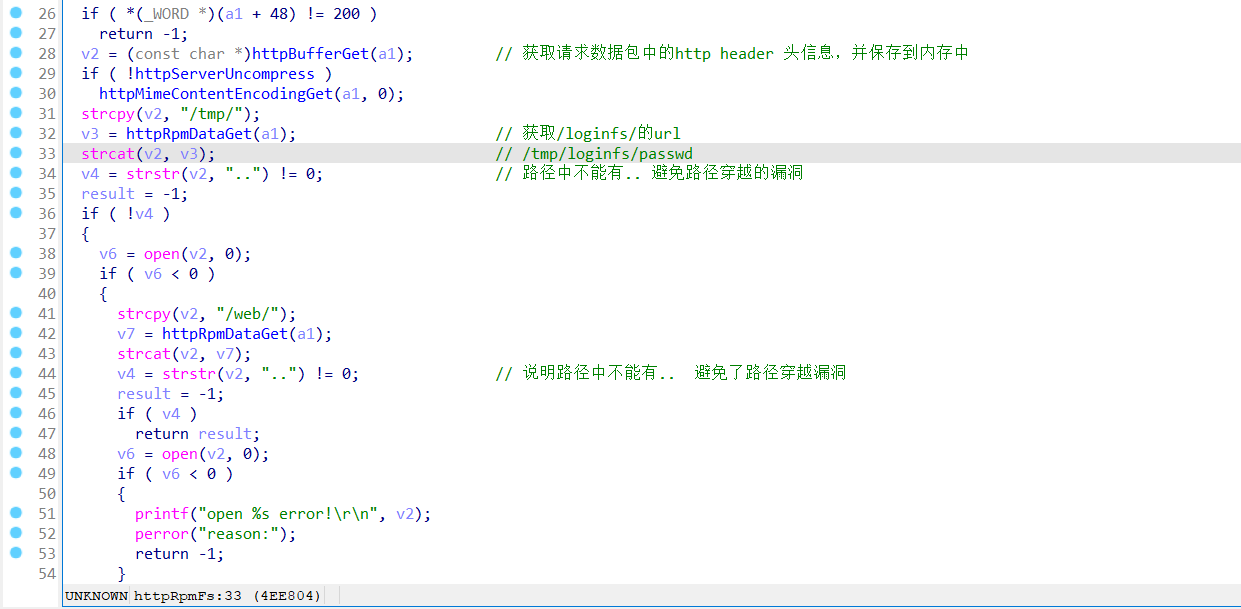Click "return -1;" on line 27
Viewport: 1241px width, 609px height.
(143, 33)
